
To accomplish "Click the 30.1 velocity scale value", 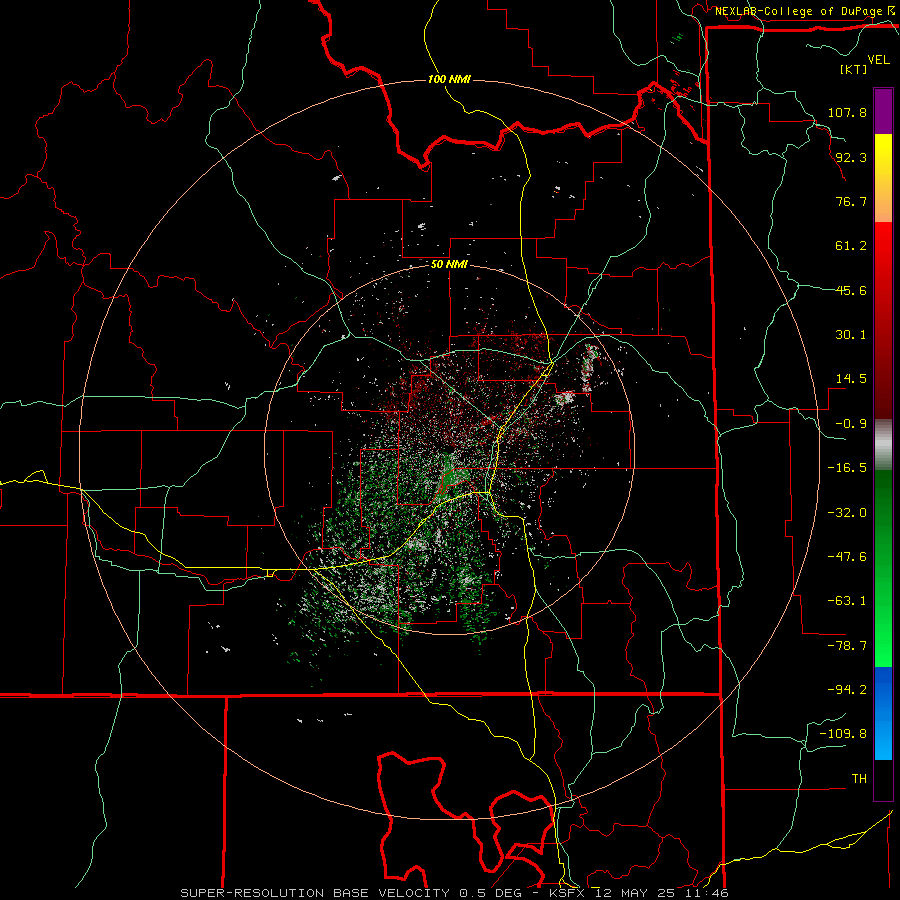I will 851,335.
